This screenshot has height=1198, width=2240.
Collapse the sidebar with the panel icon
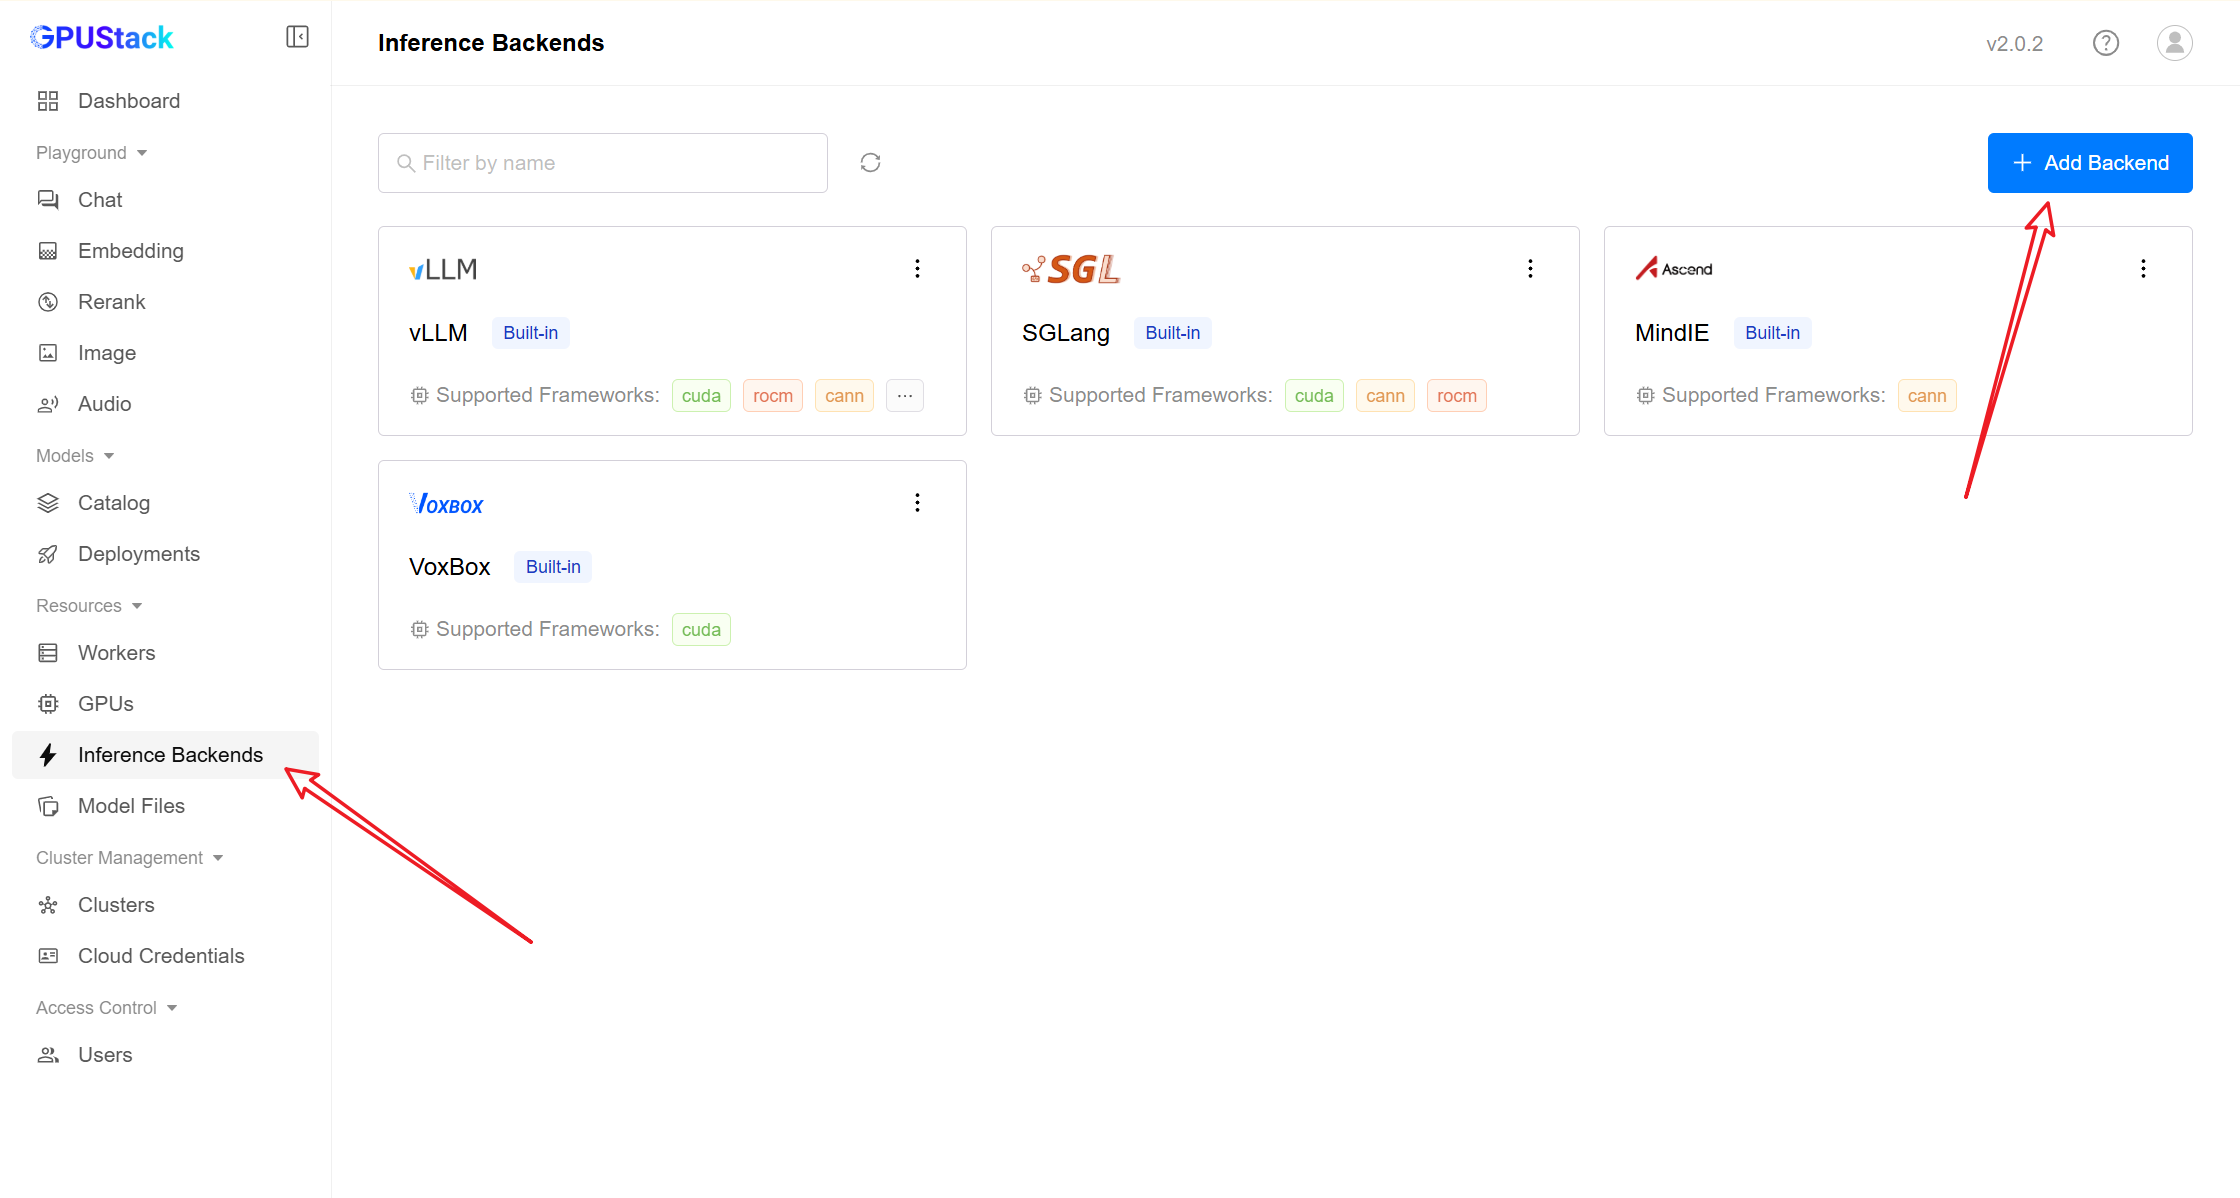(297, 37)
